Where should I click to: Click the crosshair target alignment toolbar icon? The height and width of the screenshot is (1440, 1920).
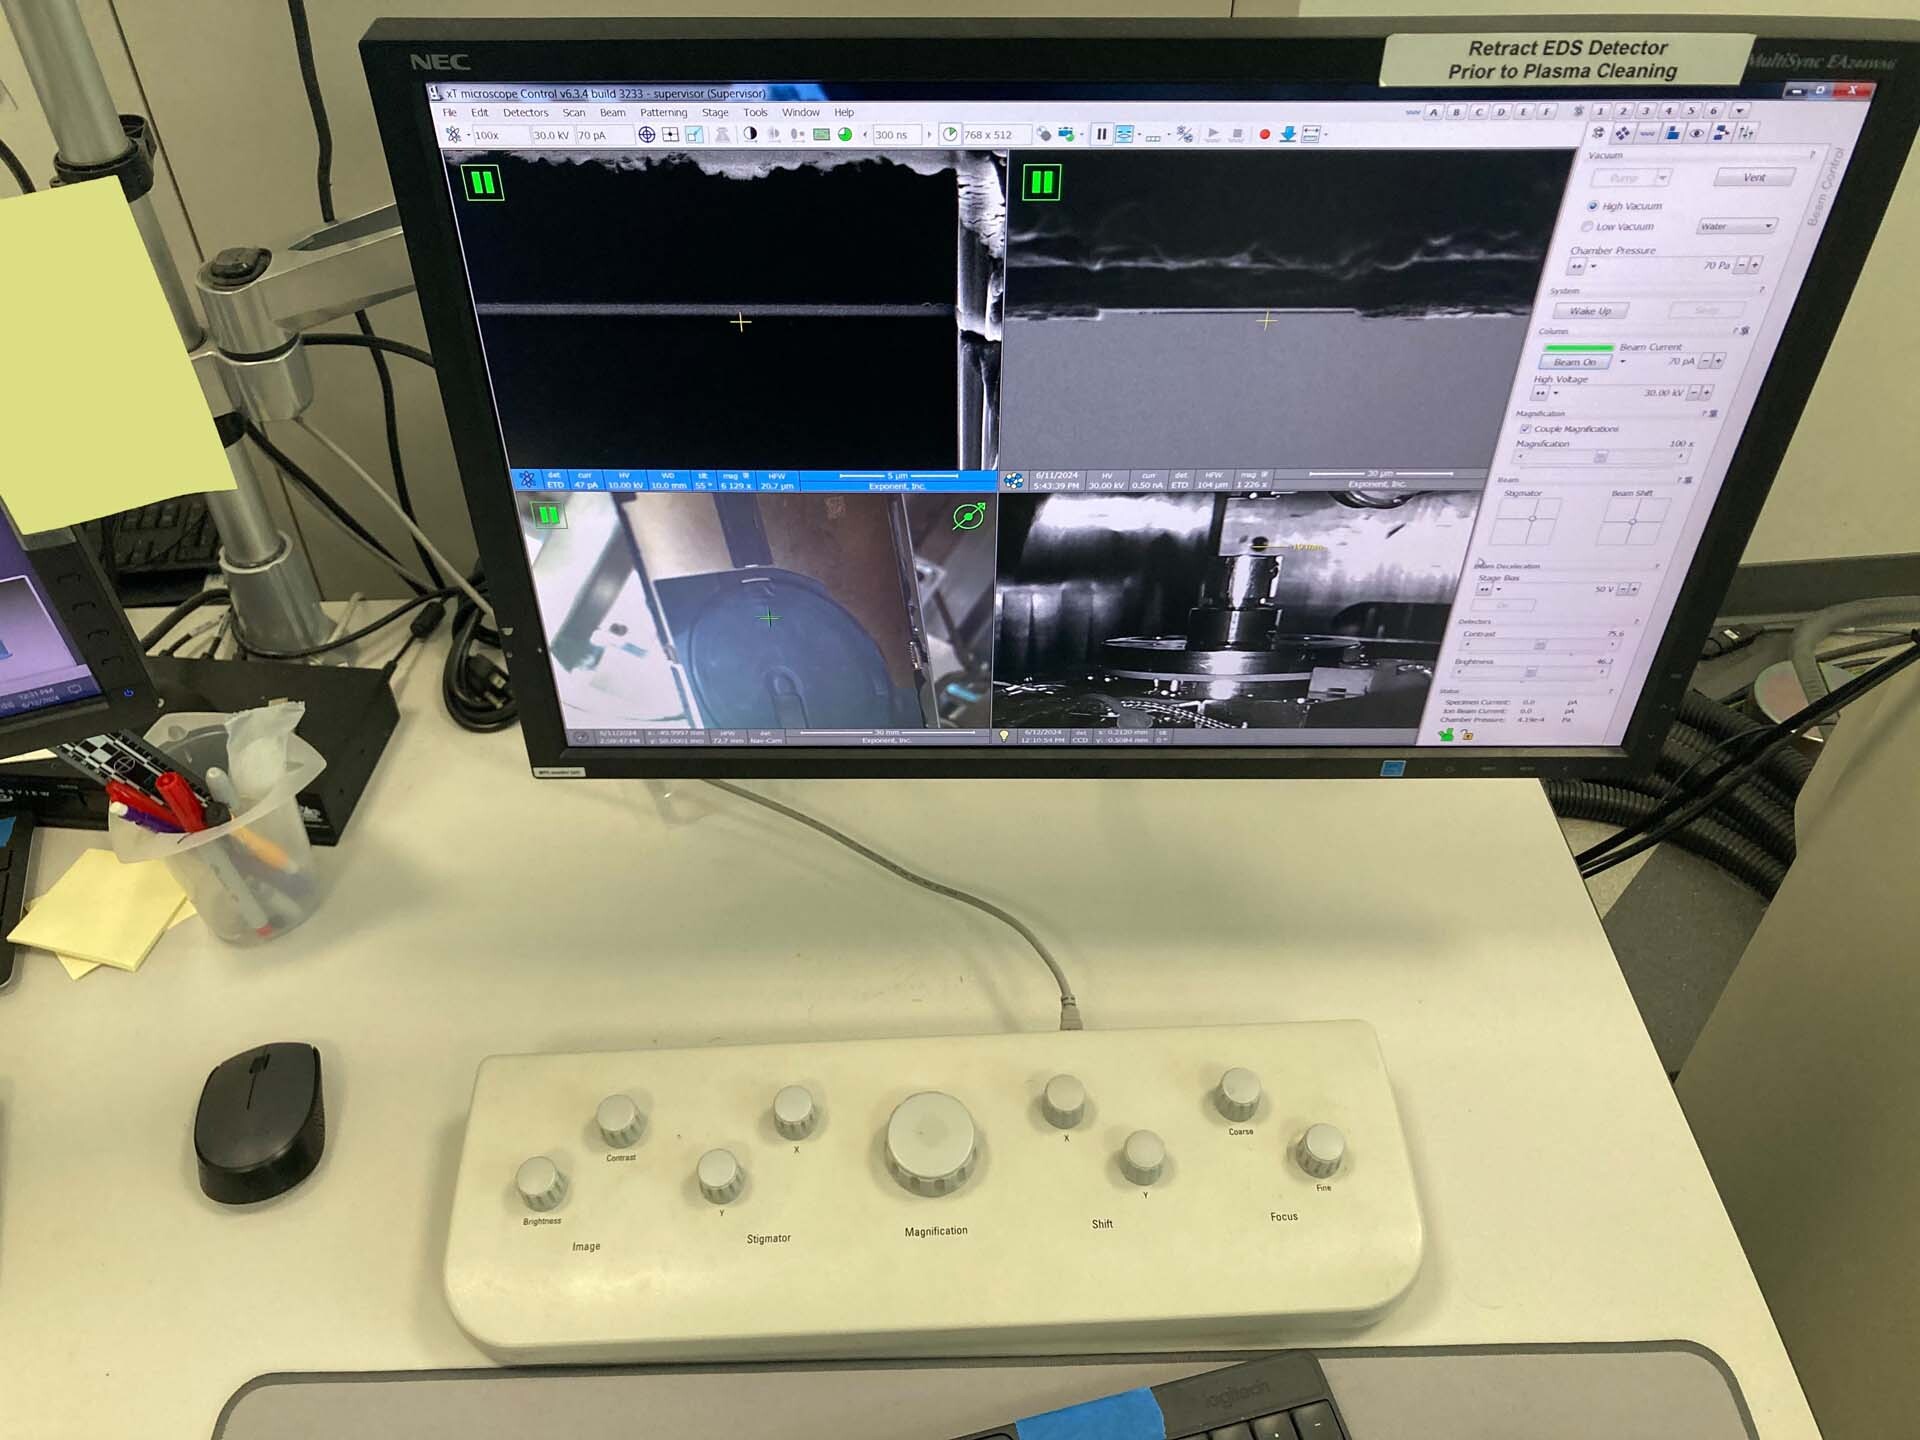tap(646, 134)
